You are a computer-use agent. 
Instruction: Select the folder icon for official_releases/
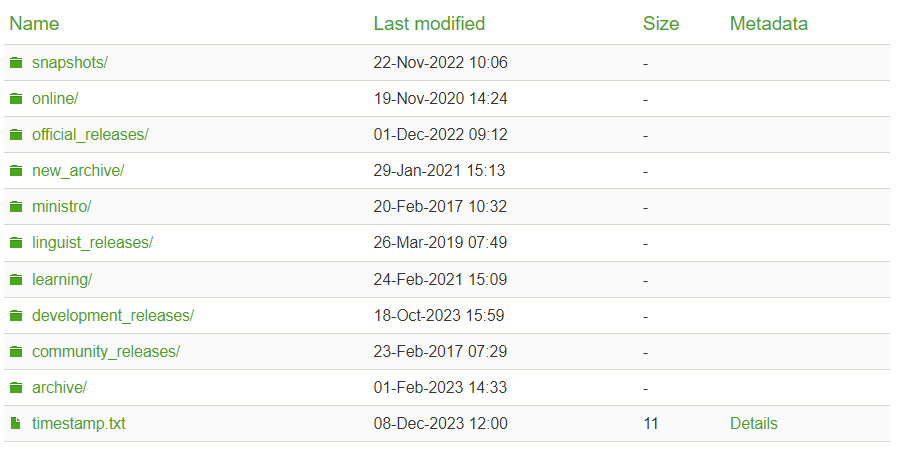(x=16, y=135)
